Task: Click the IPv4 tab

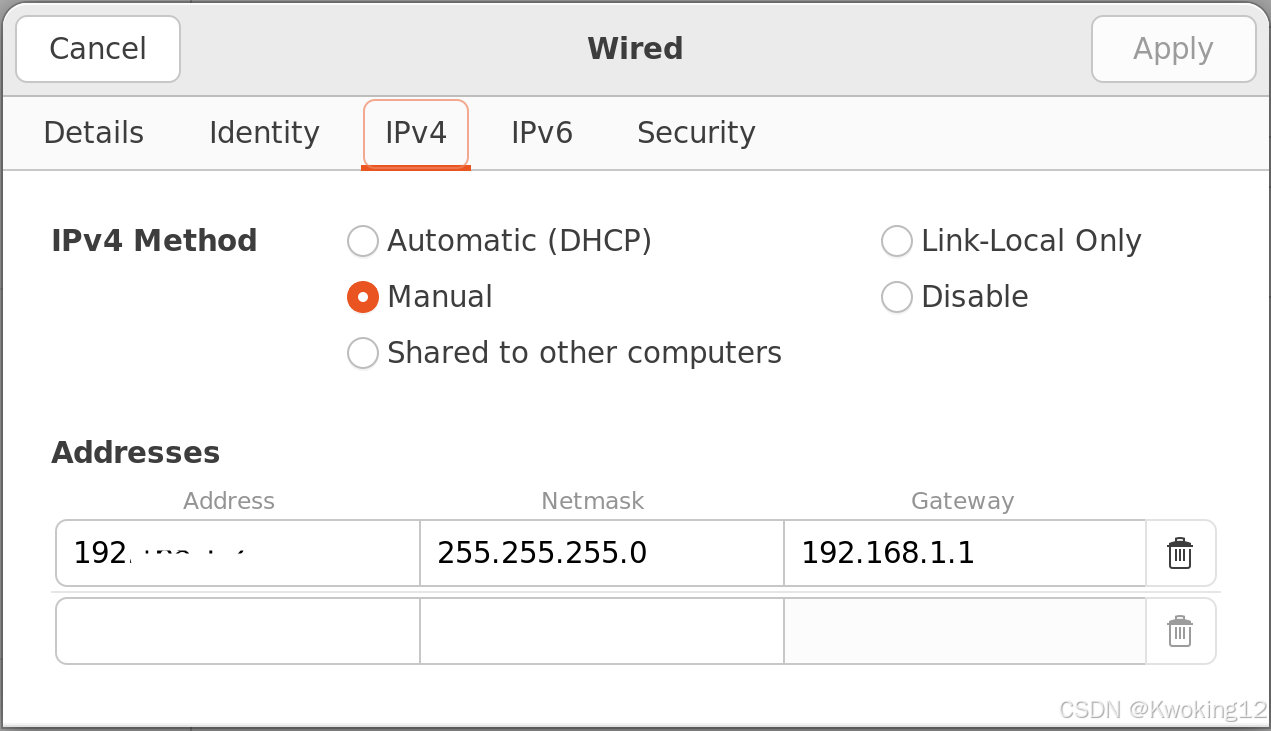Action: pos(416,133)
